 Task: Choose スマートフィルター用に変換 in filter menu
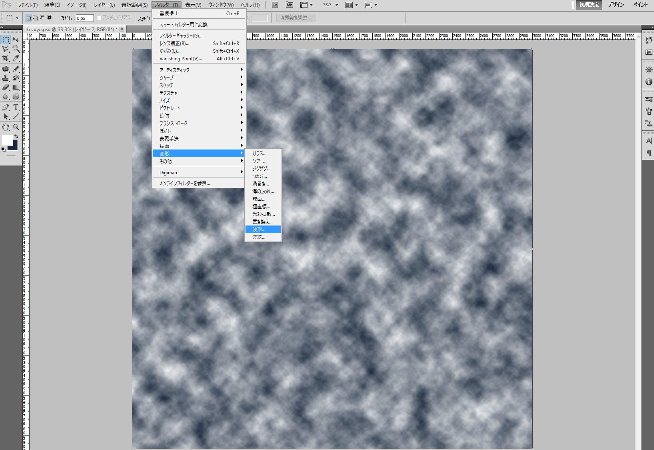click(199, 25)
